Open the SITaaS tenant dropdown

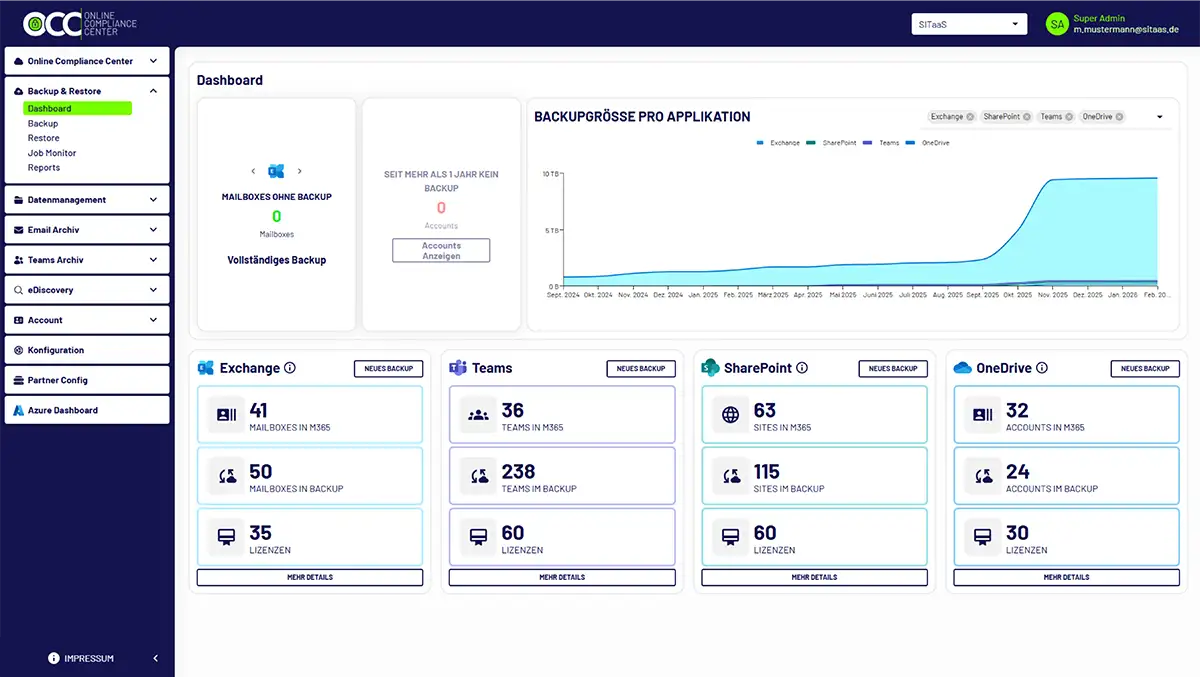[x=968, y=24]
